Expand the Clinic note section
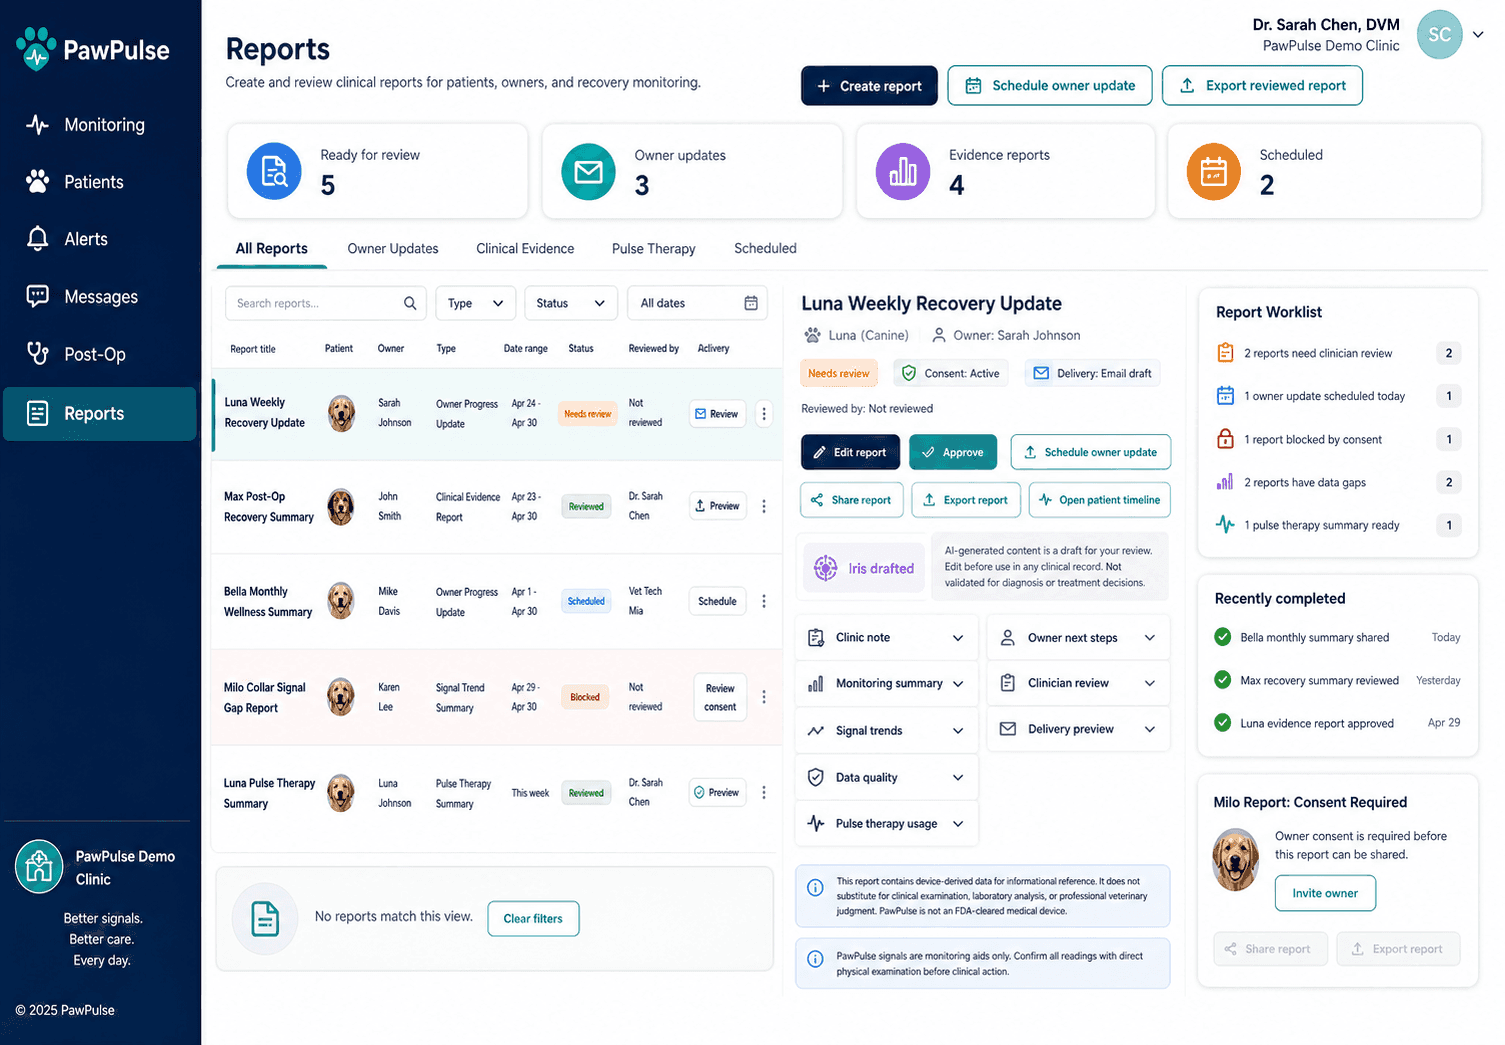Viewport: 1505px width, 1045px height. (886, 638)
